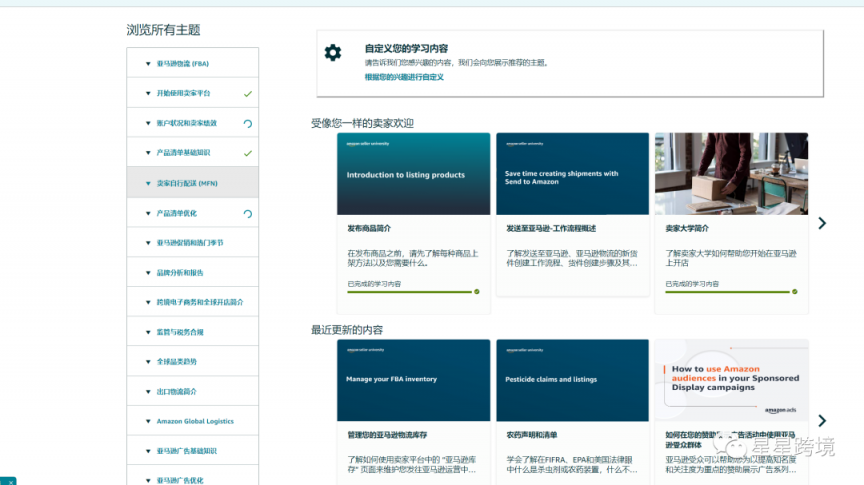Click the gear icon beside 自定义您的学习内容
This screenshot has height=485, width=864.
(x=333, y=53)
